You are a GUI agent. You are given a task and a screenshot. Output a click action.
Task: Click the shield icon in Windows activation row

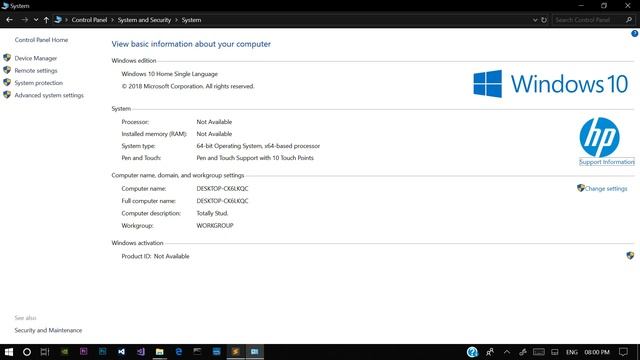(x=630, y=256)
